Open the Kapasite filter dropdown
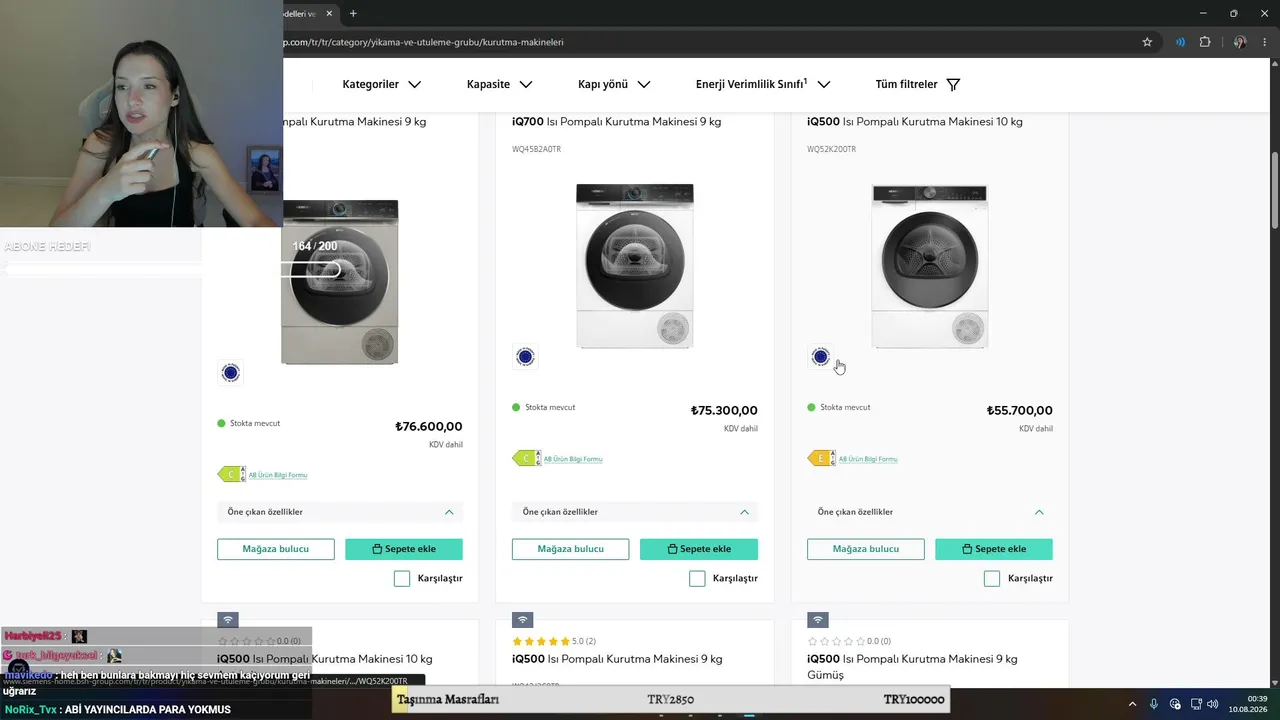The image size is (1280, 720). click(499, 84)
